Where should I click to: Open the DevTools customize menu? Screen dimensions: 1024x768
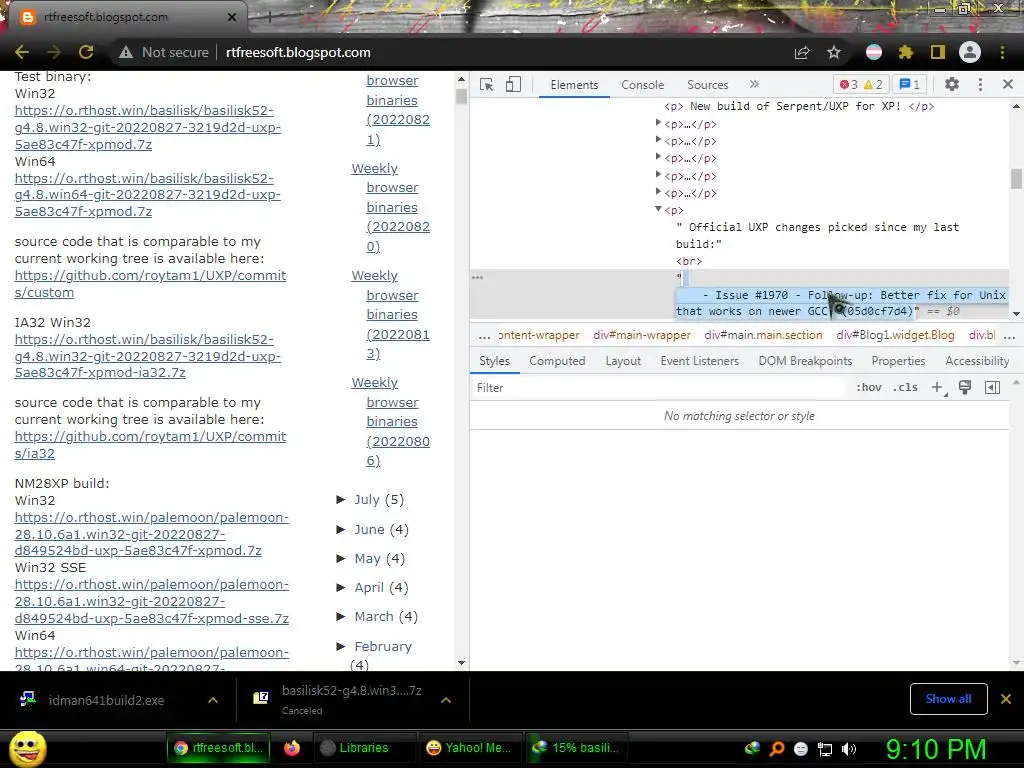[980, 84]
